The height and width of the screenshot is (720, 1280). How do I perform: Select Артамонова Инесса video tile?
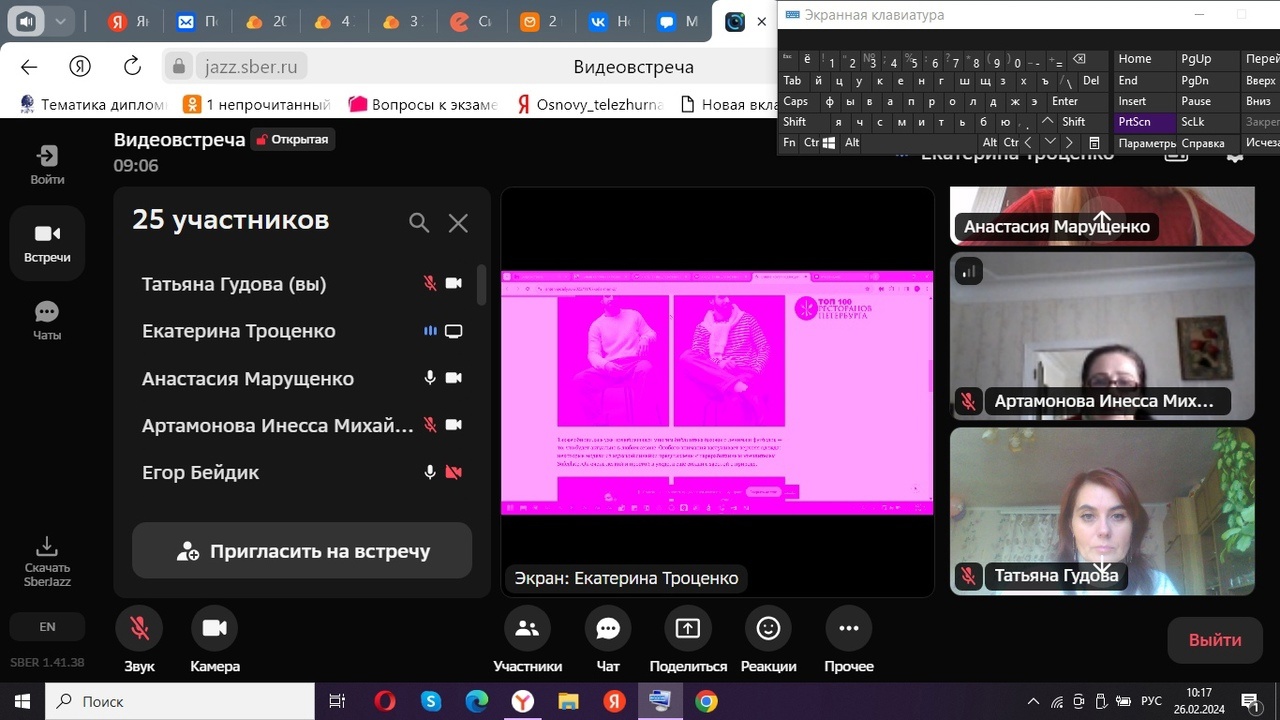(x=1102, y=336)
